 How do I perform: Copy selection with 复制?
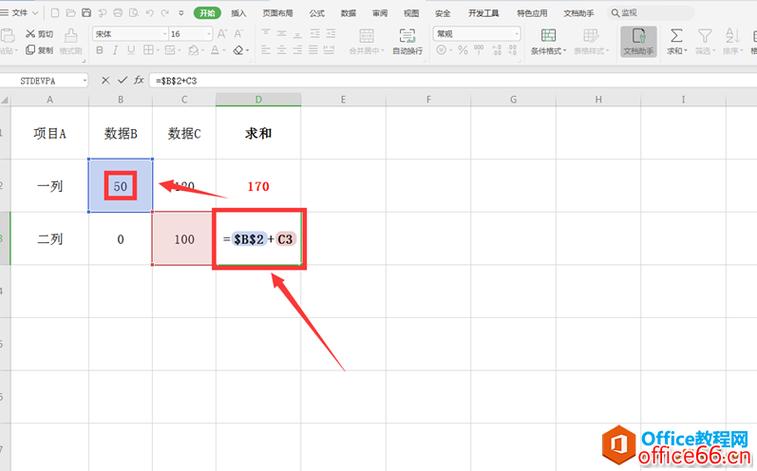(40, 50)
